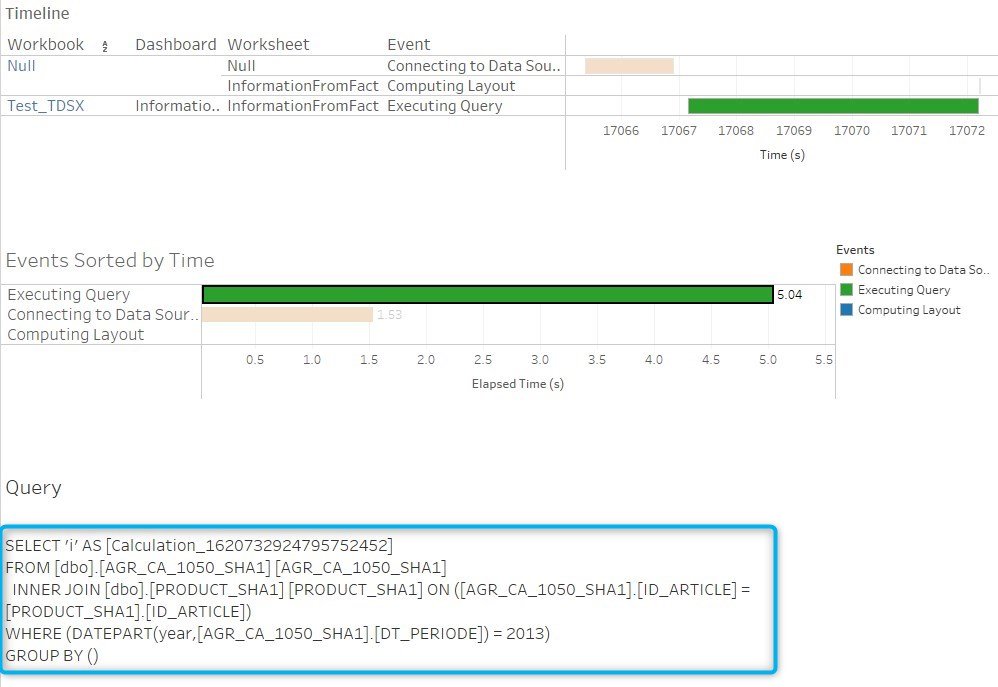This screenshot has height=687, width=998.
Task: Click Connecting to Data Sour.. row label
Action: (x=102, y=315)
